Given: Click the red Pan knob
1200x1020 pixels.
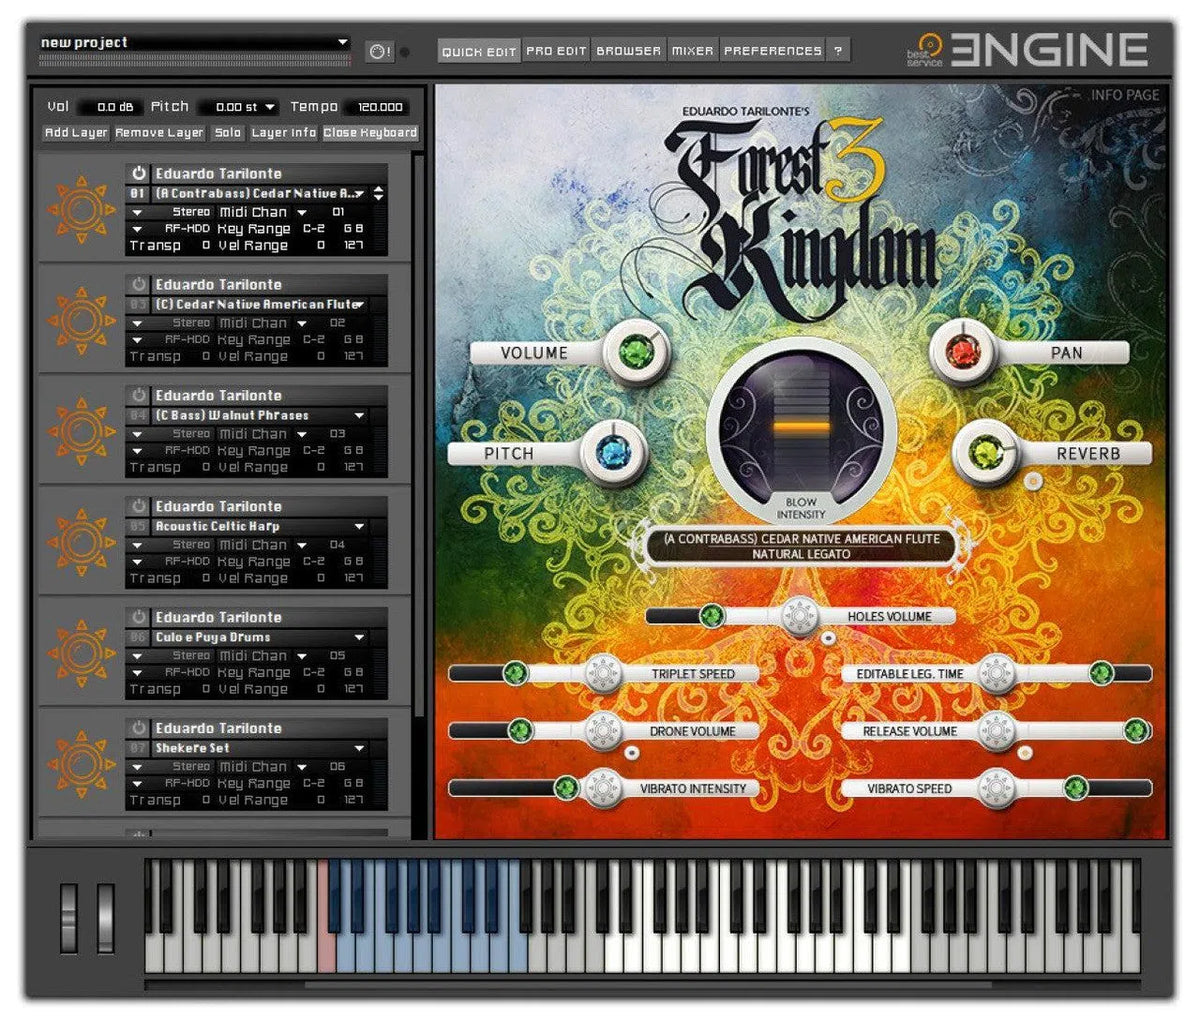Looking at the screenshot, I should 961,352.
